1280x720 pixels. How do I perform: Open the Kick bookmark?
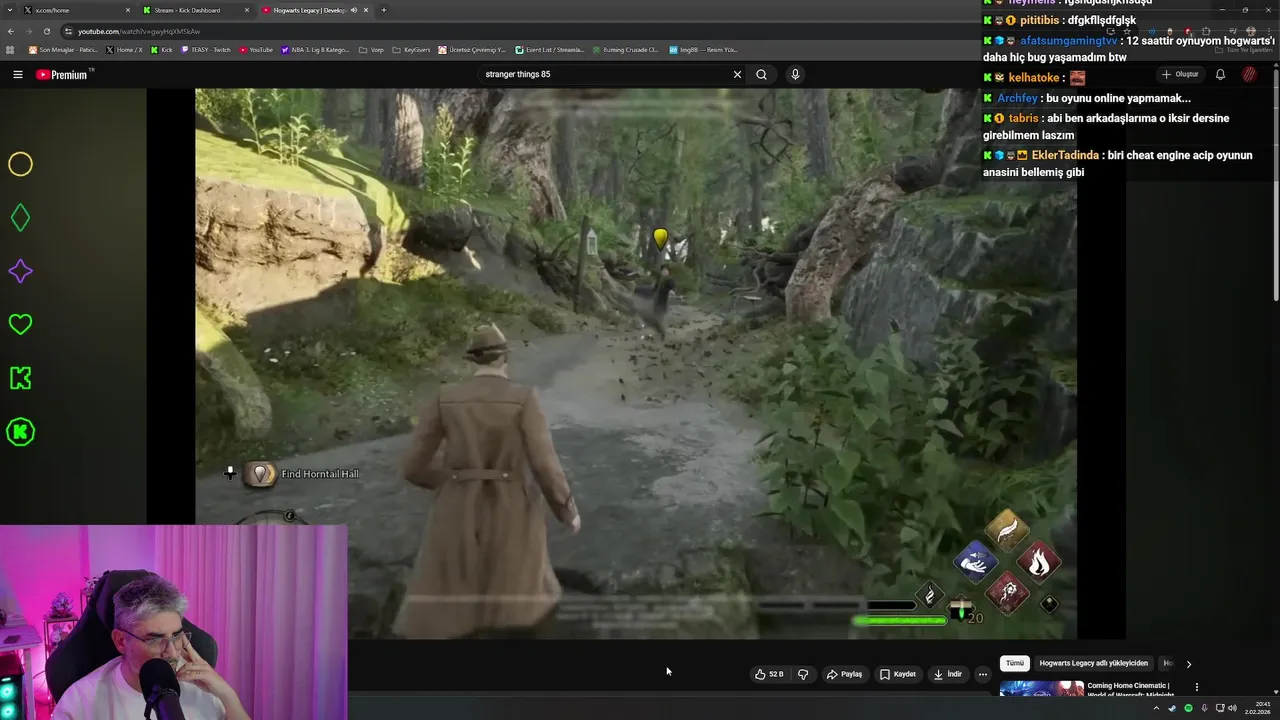[161, 49]
